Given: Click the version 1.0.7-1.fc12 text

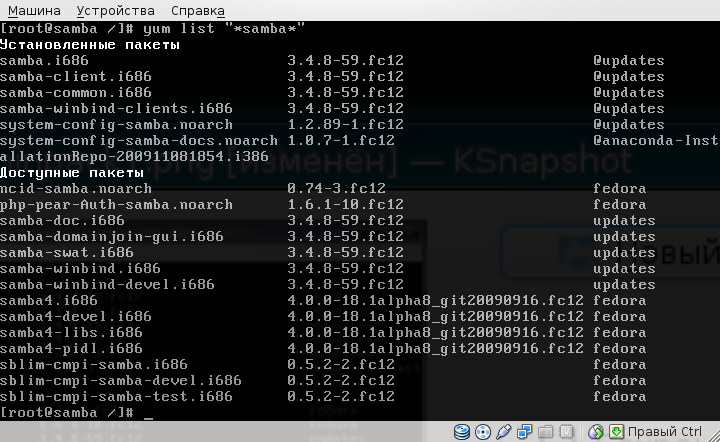Looking at the screenshot, I should click(x=341, y=141).
